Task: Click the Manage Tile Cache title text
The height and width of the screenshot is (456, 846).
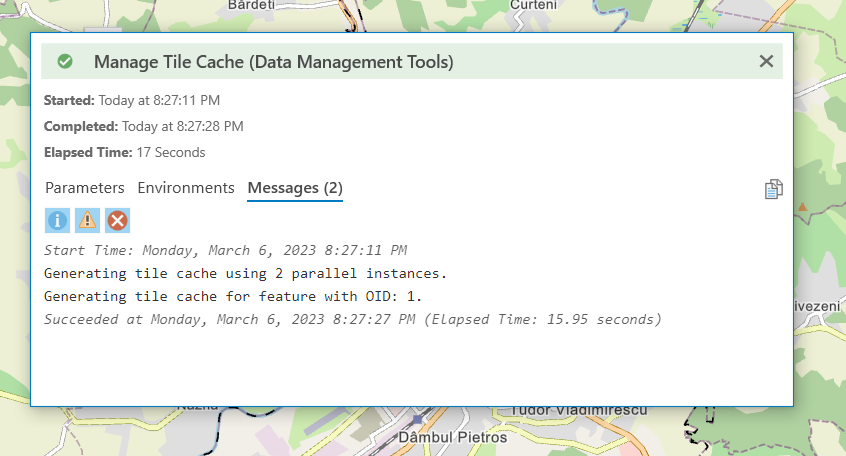Action: pyautogui.click(x=273, y=62)
